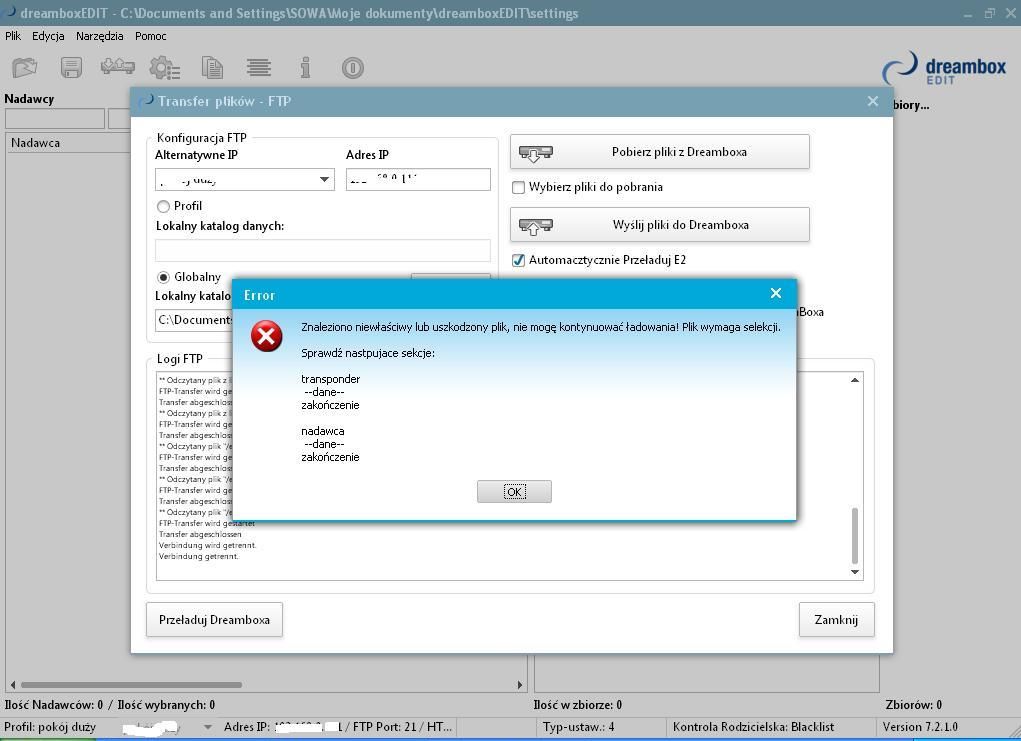This screenshot has width=1021, height=741.
Task: Click the 'Konfiguracja FTP' group label
Action: 202,137
